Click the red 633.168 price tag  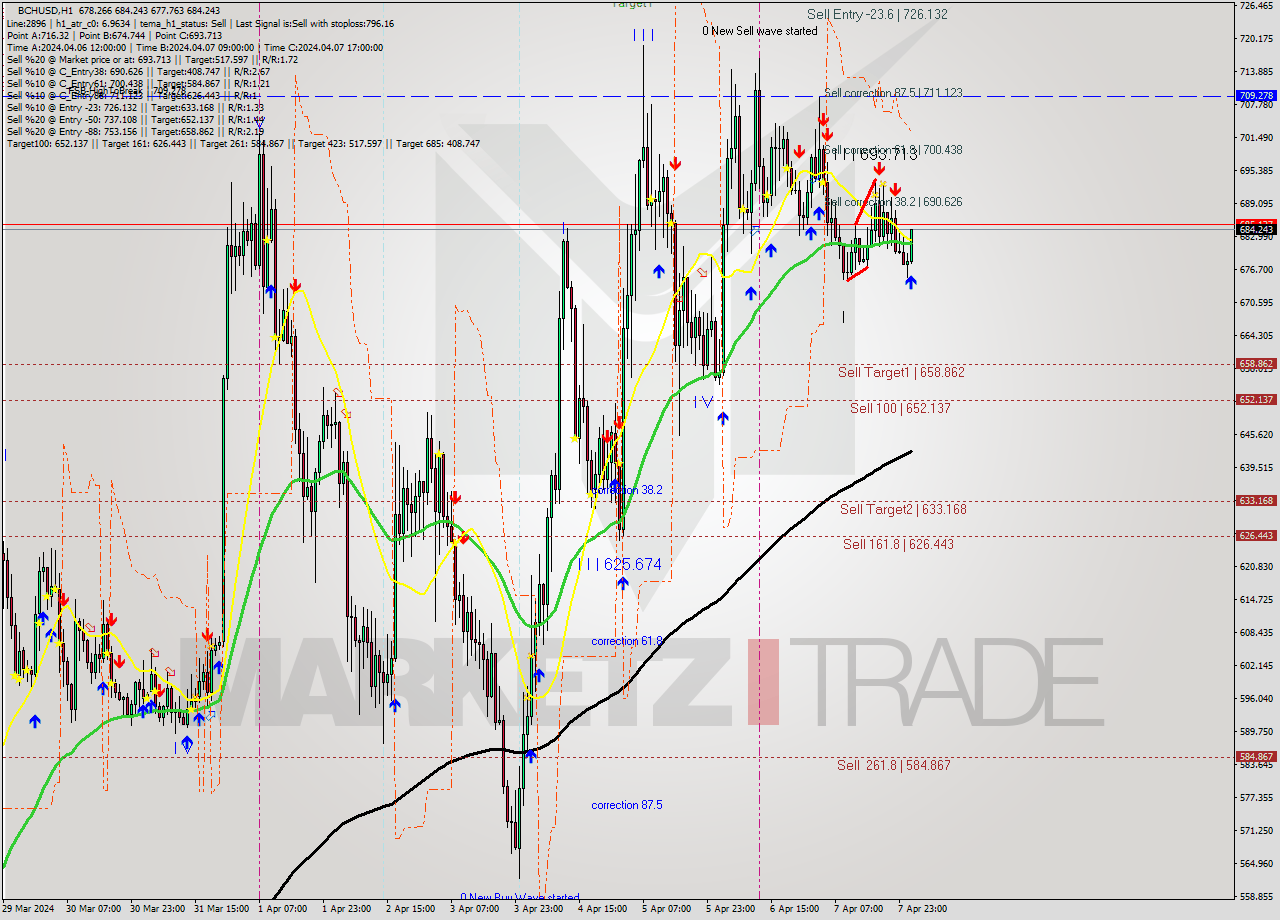[x=1256, y=500]
